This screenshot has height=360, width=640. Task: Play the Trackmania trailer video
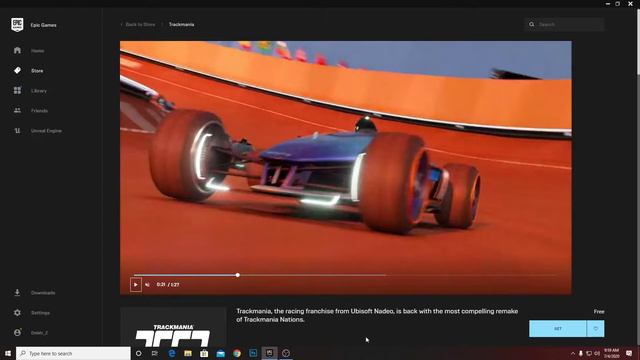pos(136,284)
